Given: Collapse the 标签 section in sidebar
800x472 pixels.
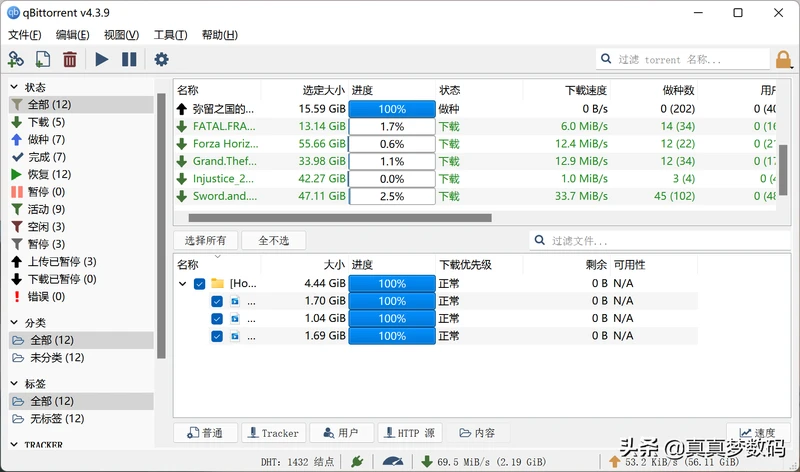Looking at the screenshot, I should [x=14, y=383].
